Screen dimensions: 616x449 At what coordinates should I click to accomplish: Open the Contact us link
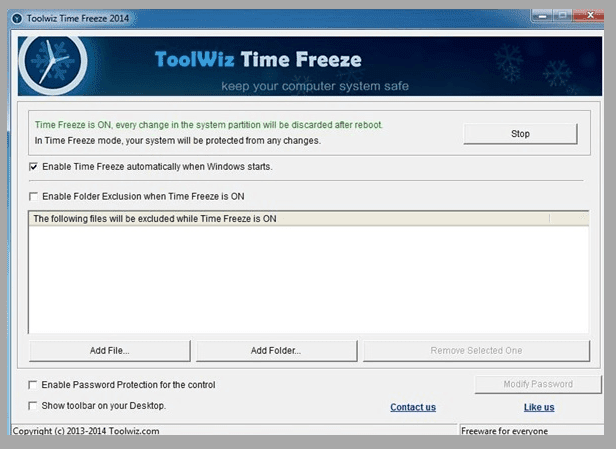pos(413,407)
